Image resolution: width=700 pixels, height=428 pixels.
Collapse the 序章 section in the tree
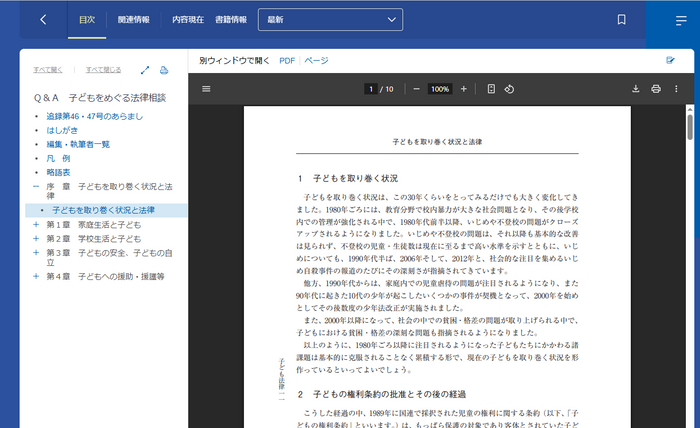(36, 186)
